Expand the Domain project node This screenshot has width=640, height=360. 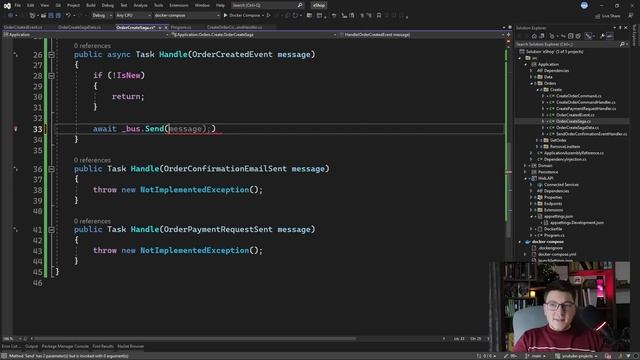click(525, 166)
